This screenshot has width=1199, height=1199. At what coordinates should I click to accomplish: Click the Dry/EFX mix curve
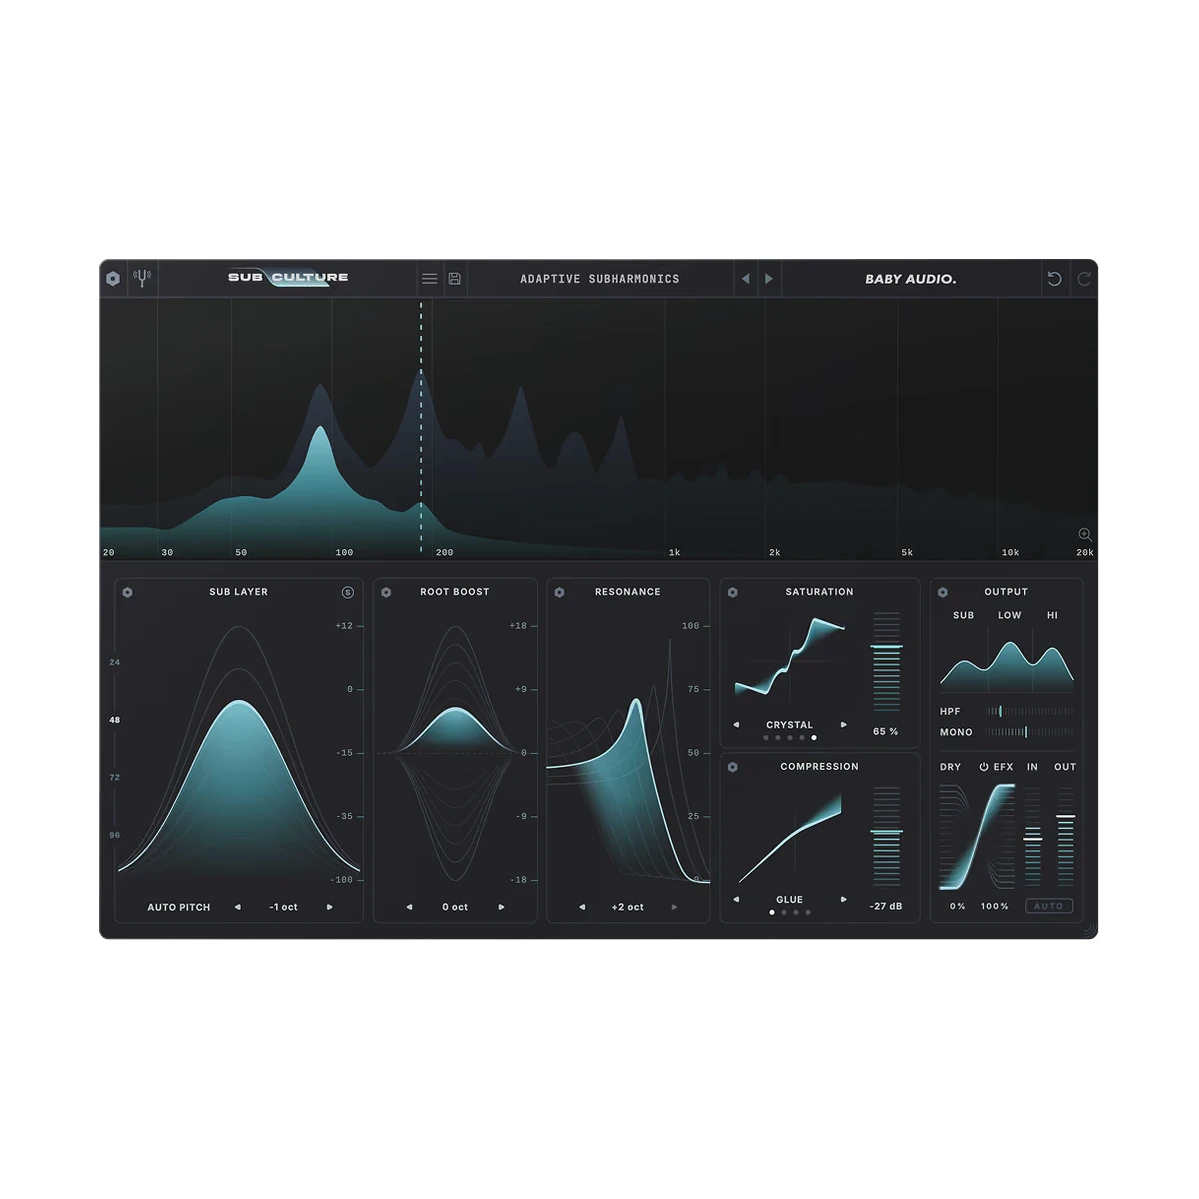pos(976,837)
